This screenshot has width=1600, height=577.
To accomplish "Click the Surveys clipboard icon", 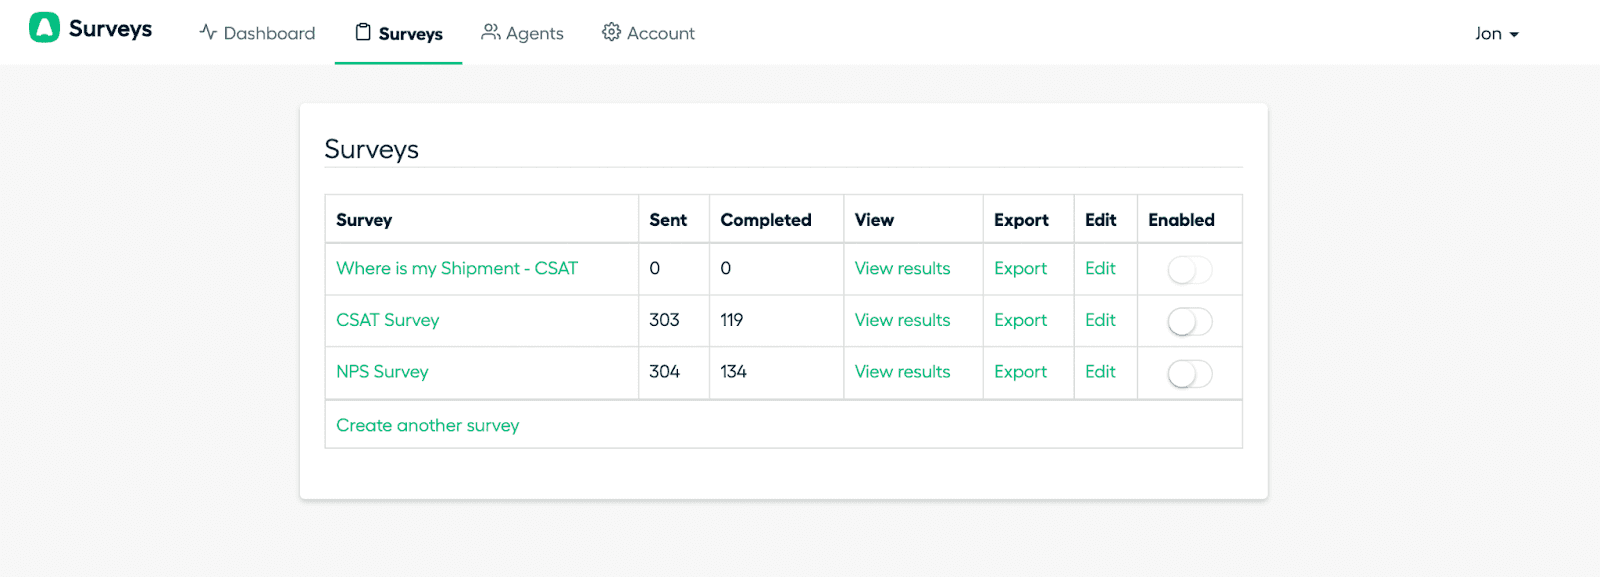I will 363,32.
